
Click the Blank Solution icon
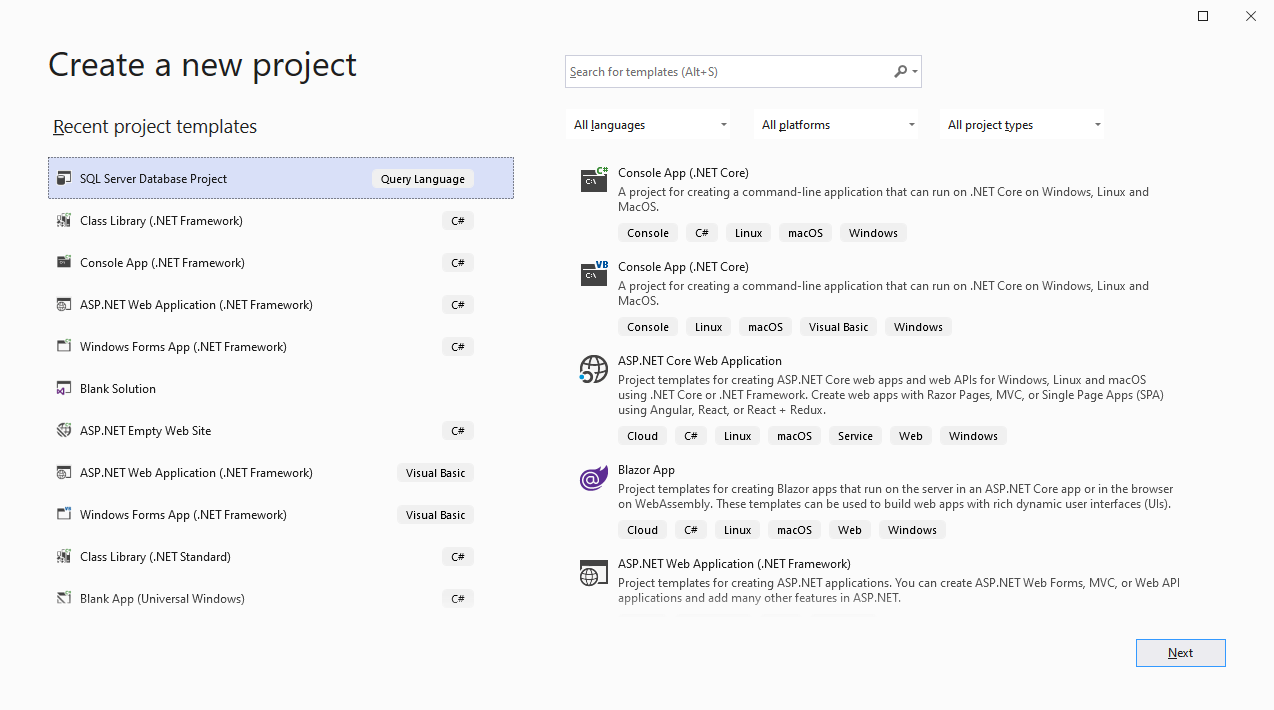pos(64,389)
